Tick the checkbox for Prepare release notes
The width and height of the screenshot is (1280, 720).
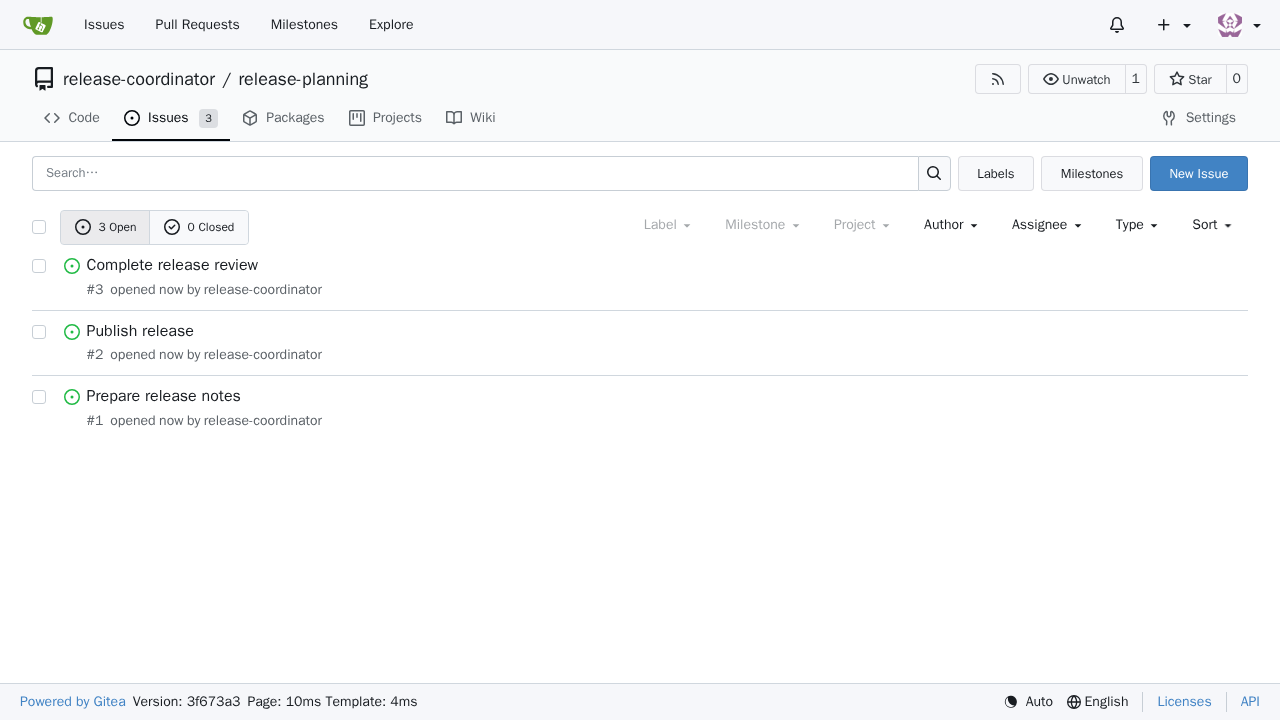click(39, 397)
